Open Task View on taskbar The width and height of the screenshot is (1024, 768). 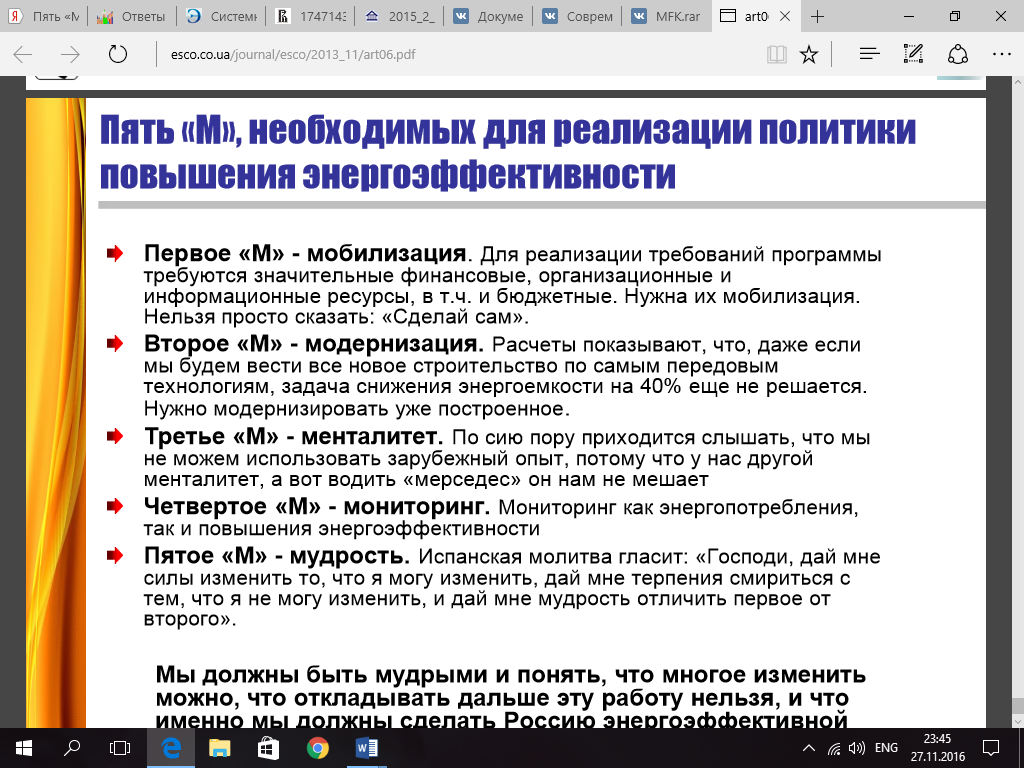point(120,748)
